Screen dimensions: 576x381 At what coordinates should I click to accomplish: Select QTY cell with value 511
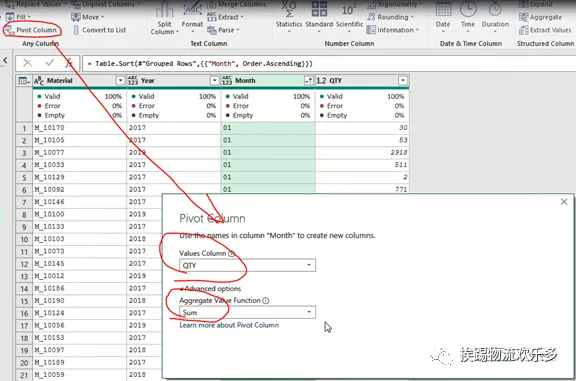362,165
